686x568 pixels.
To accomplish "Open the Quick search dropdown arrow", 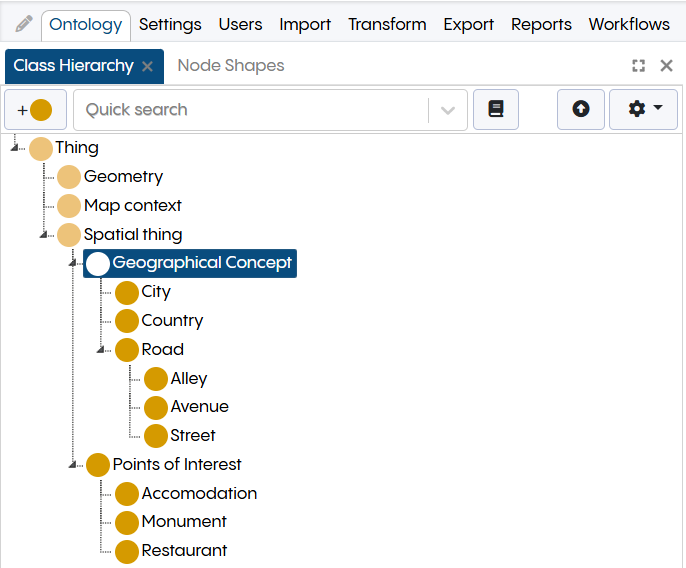I will (447, 110).
